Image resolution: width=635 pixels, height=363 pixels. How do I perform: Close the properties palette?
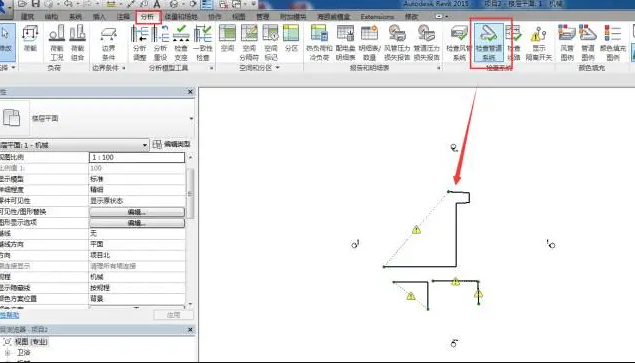[x=190, y=92]
